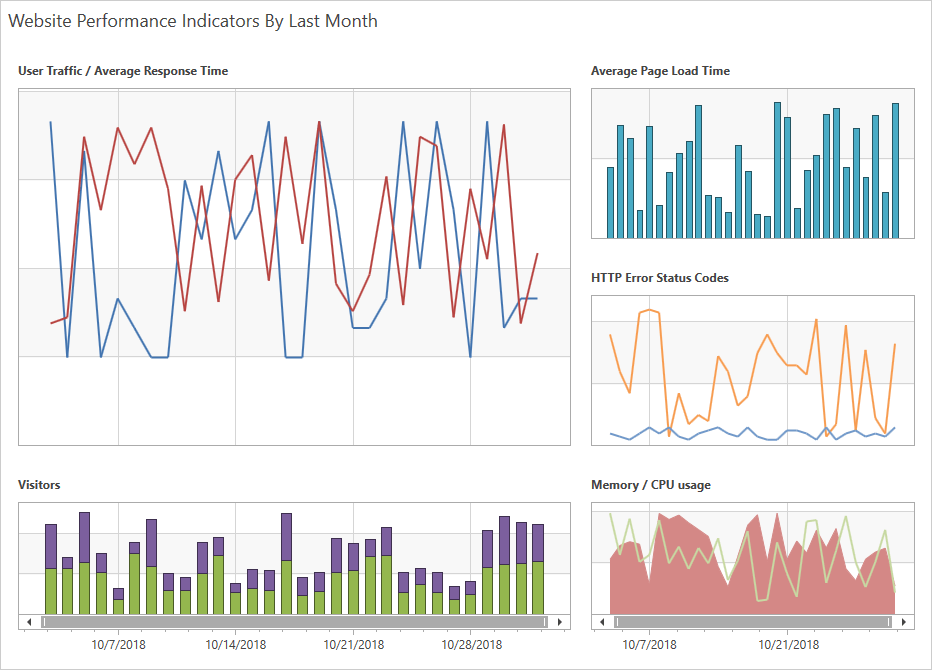Click the HTTP Error Status Codes title
The width and height of the screenshot is (932, 670).
pos(659,278)
